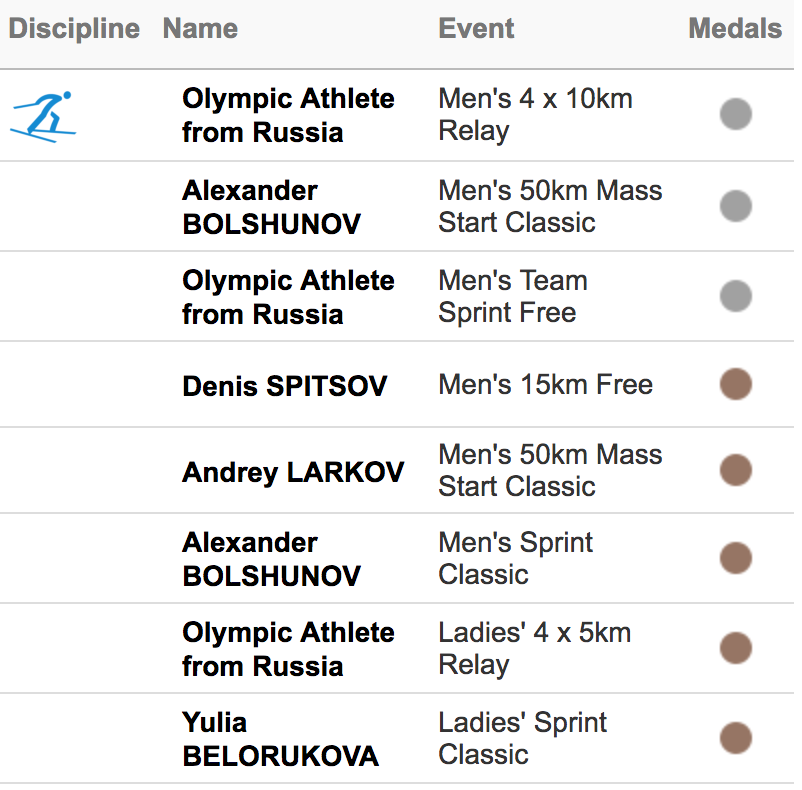
Task: Select Ladies' Sprint Classic event text
Action: [x=523, y=738]
